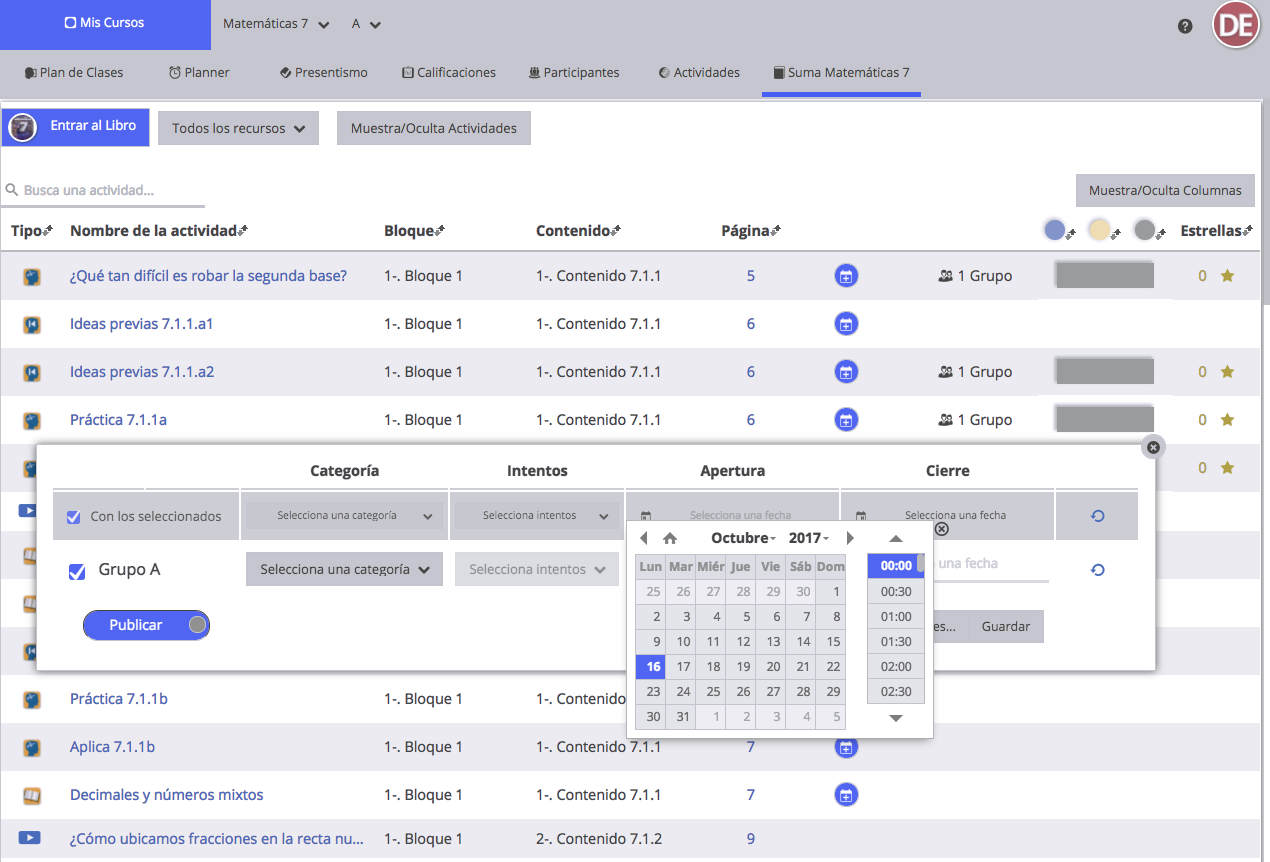Open the Planner tab
Screen dimensions: 1270x862
tap(199, 72)
